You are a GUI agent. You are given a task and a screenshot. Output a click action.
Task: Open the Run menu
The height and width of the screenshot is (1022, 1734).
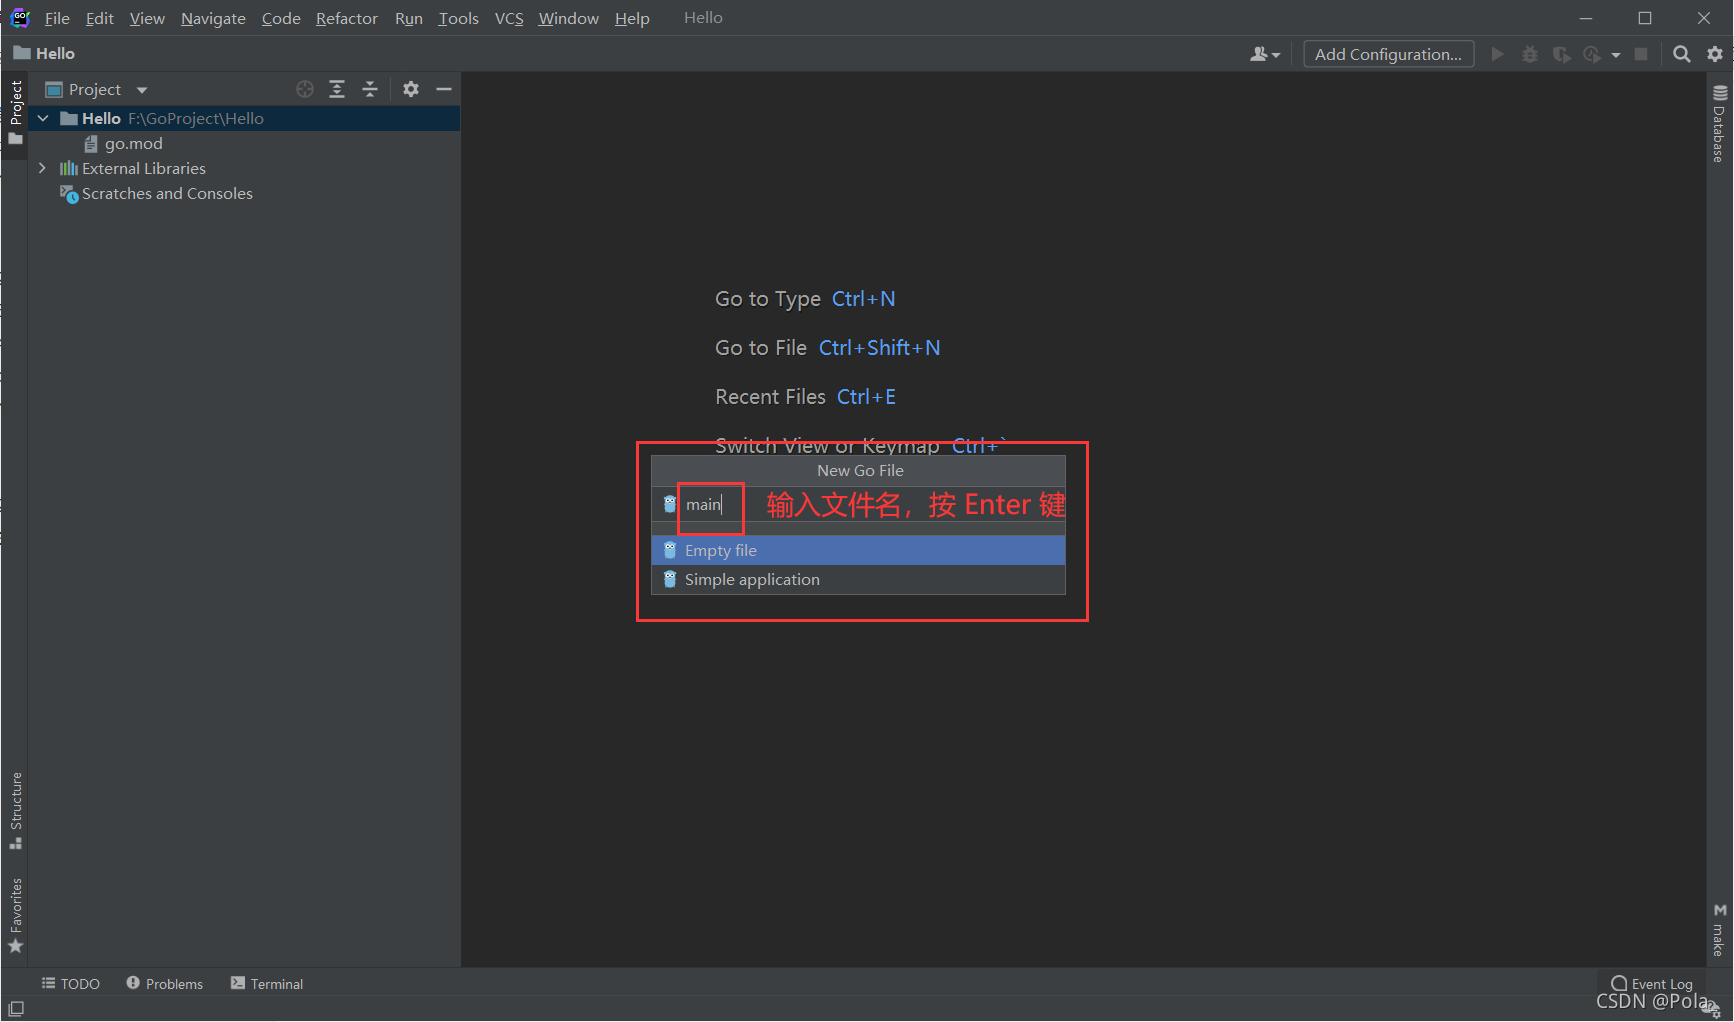click(x=408, y=18)
